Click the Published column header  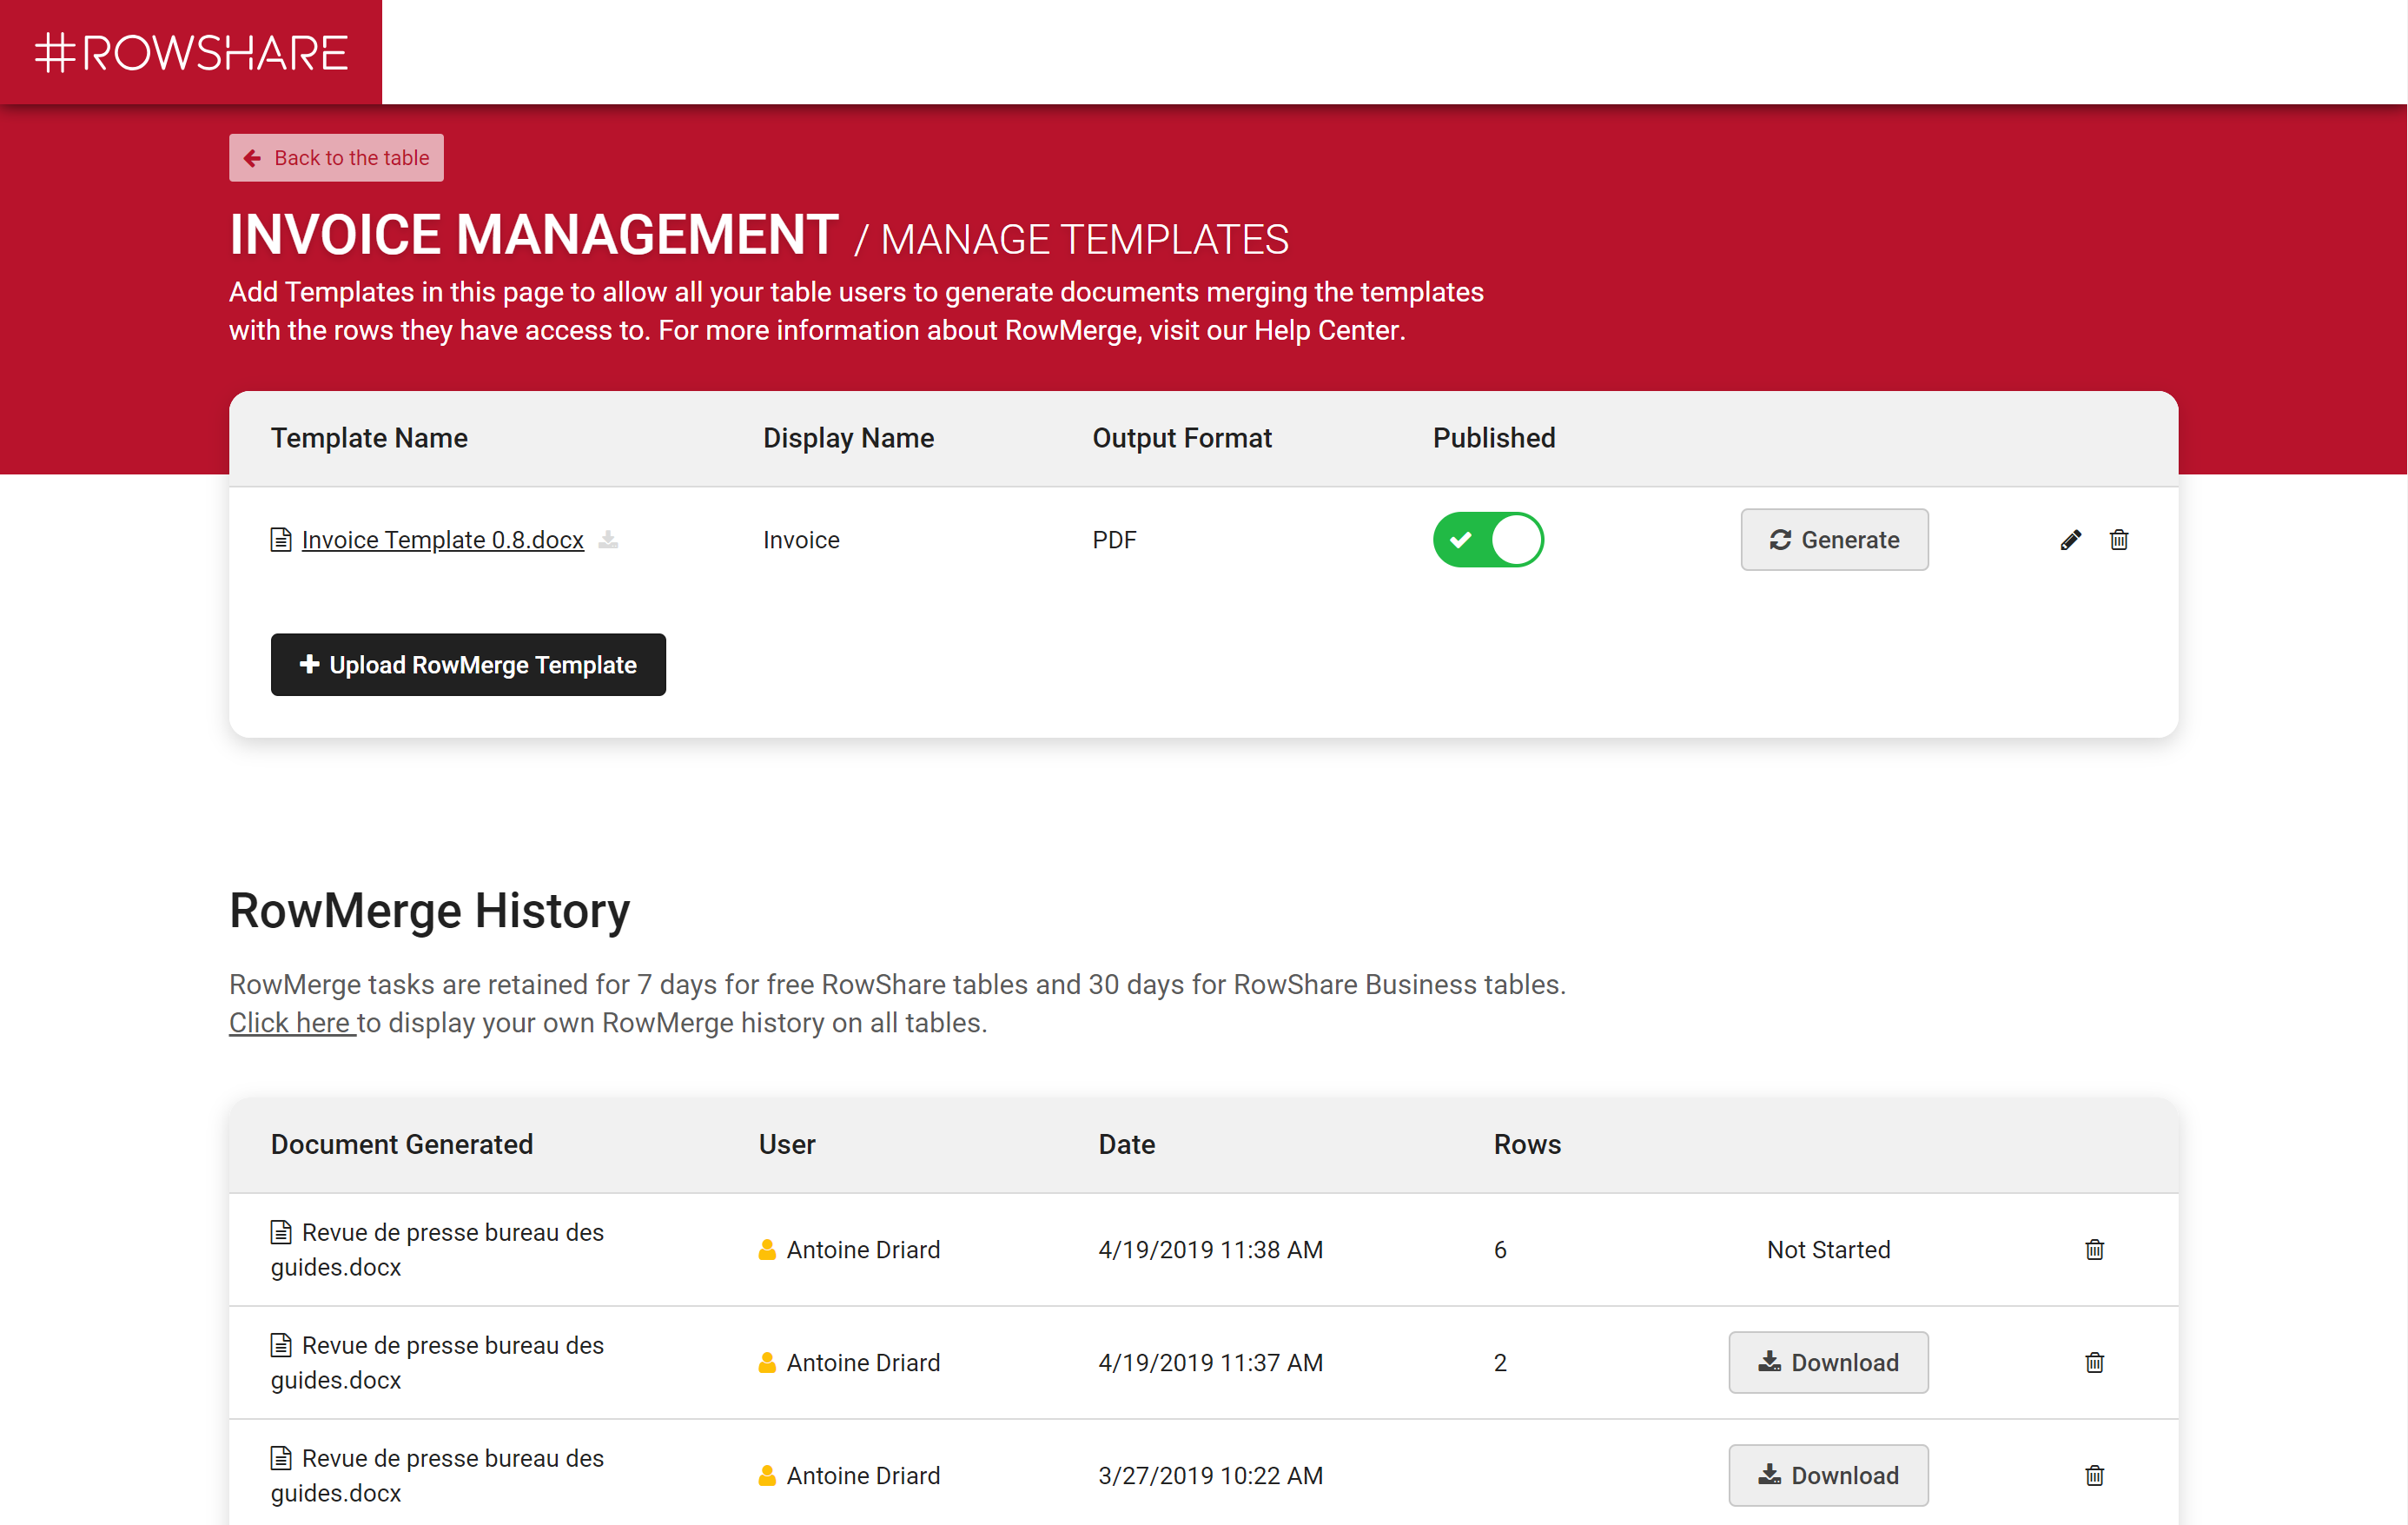click(x=1494, y=438)
